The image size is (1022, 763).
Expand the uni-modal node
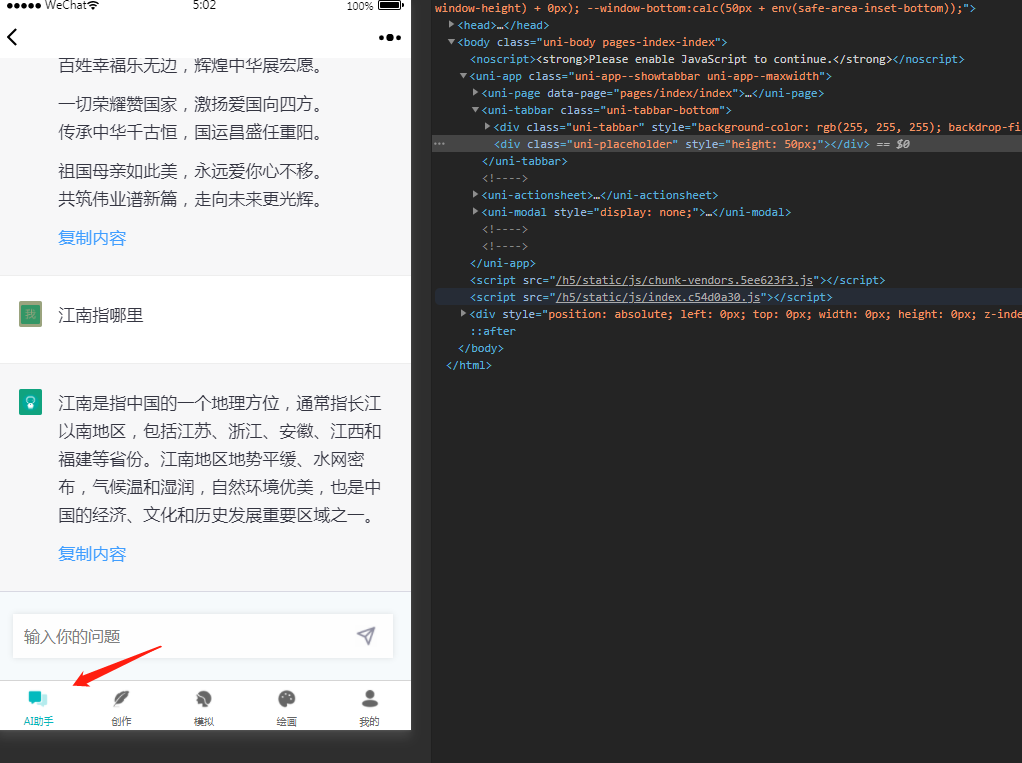[x=476, y=211]
